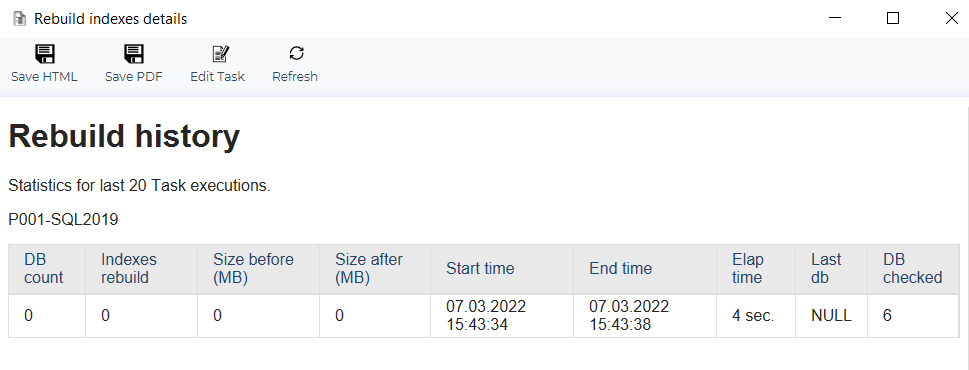The image size is (969, 370).
Task: Click the document icon in the title bar
Action: coord(20,19)
